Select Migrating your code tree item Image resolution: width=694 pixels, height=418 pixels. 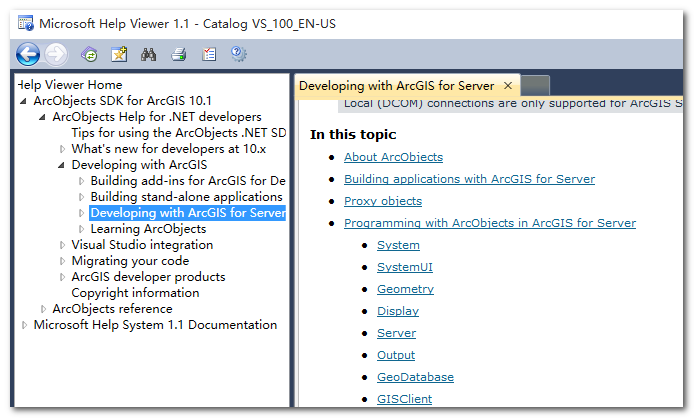tap(130, 261)
